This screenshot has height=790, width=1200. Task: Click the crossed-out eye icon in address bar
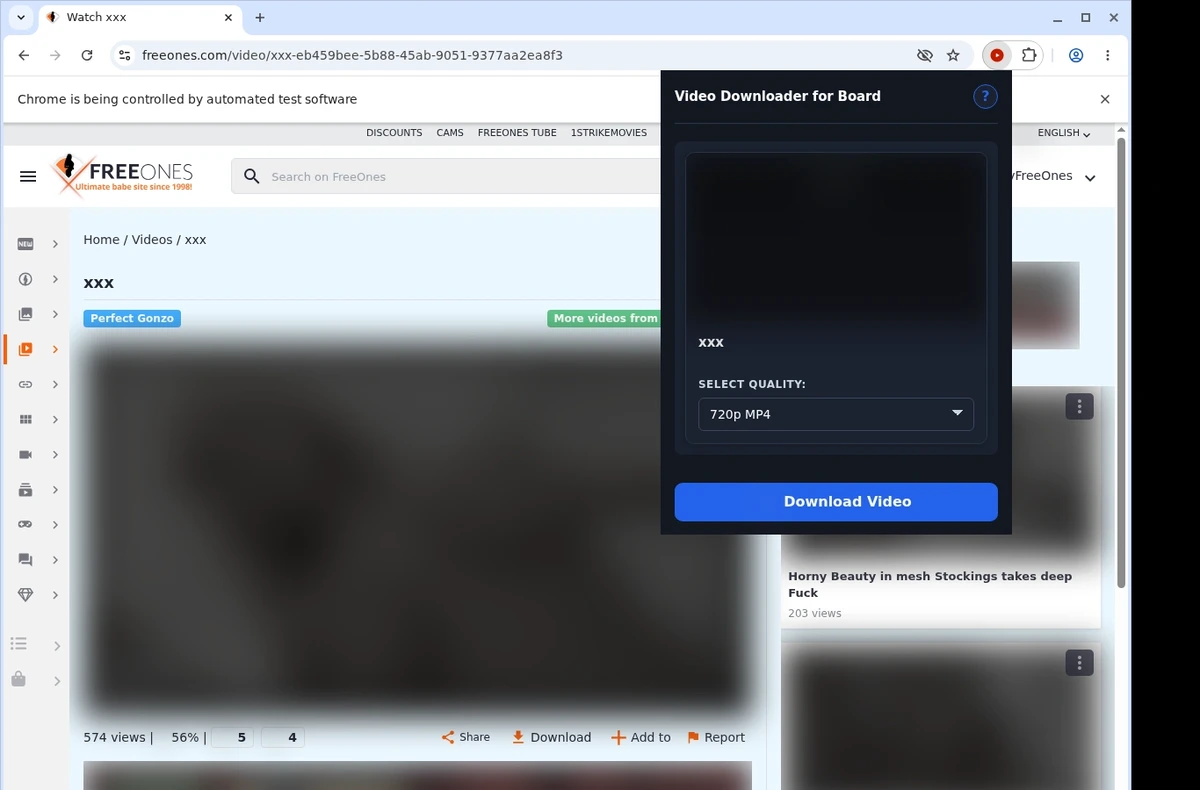(925, 56)
